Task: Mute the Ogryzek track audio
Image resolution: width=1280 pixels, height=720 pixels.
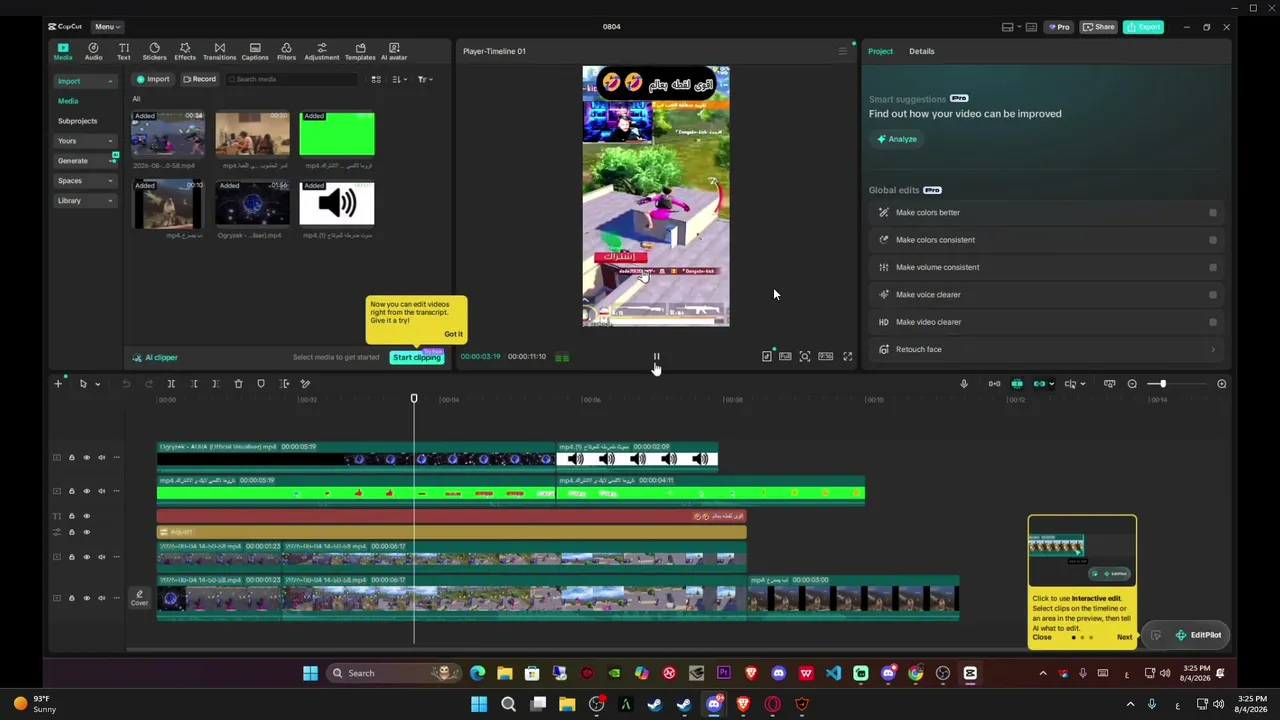Action: [101, 458]
